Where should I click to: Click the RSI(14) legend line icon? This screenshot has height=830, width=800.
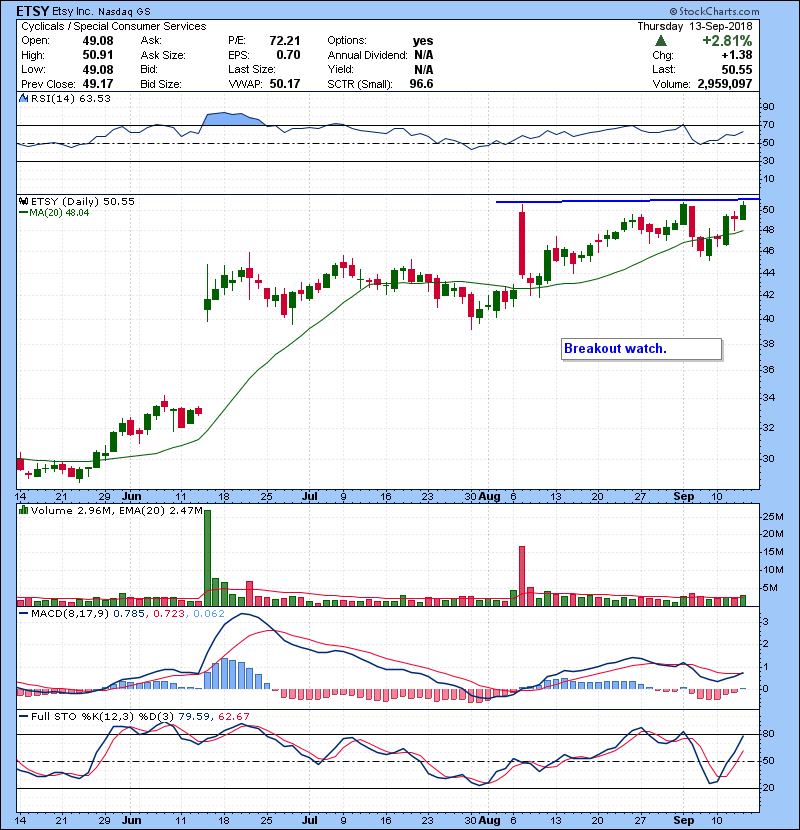(22, 99)
